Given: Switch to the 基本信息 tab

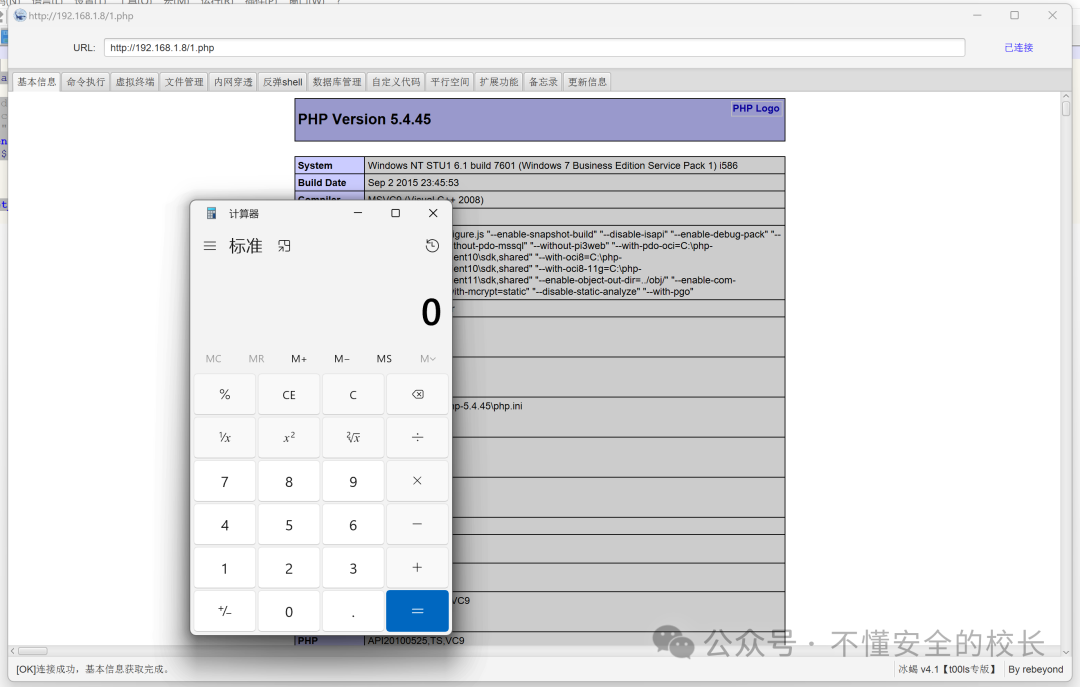Looking at the screenshot, I should point(37,82).
